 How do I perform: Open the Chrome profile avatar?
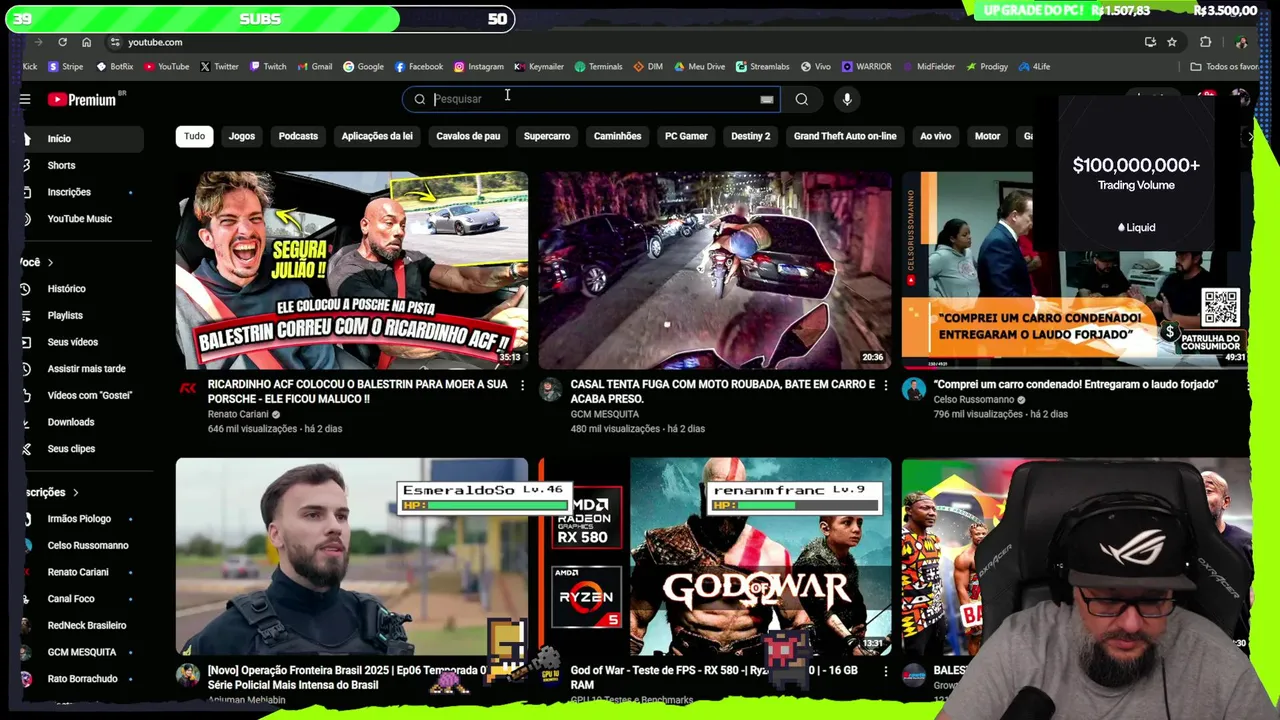[1241, 42]
